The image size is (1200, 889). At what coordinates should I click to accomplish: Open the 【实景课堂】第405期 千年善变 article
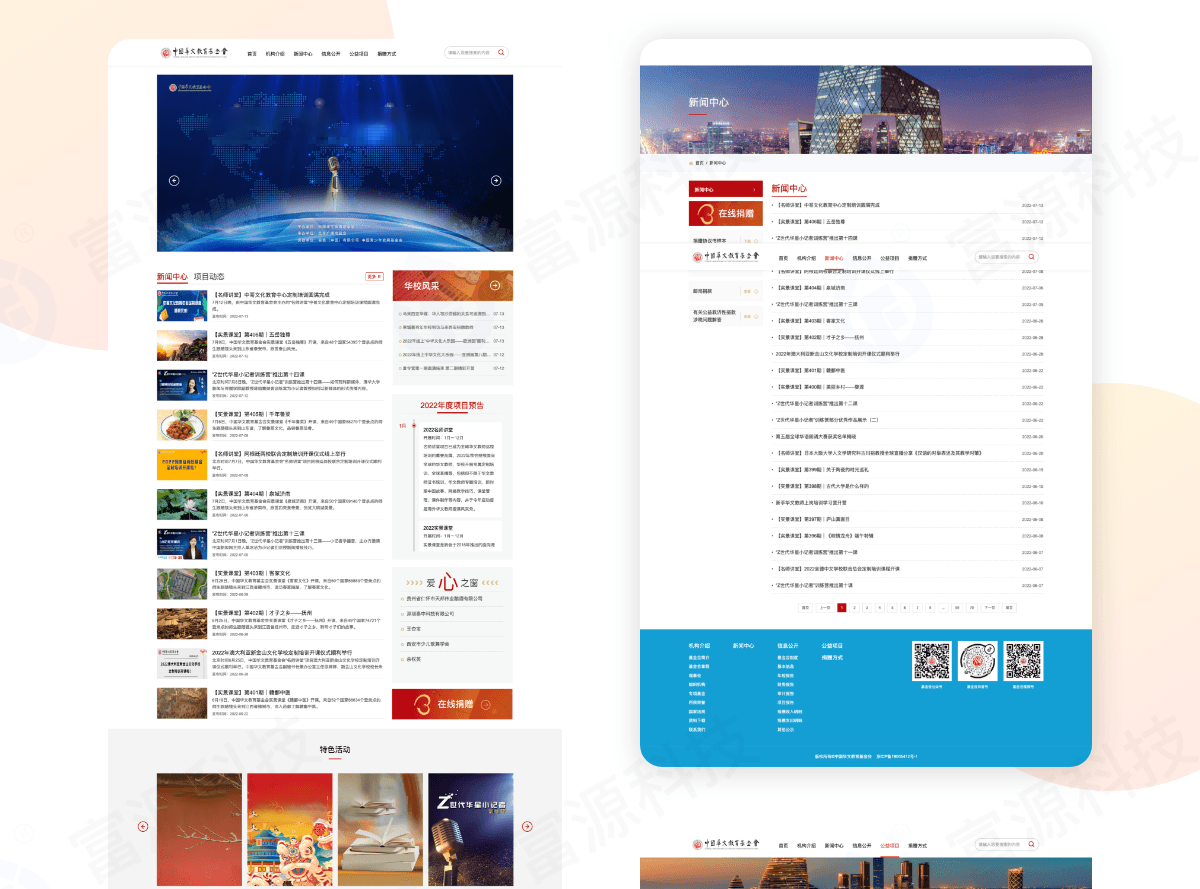[x=250, y=414]
